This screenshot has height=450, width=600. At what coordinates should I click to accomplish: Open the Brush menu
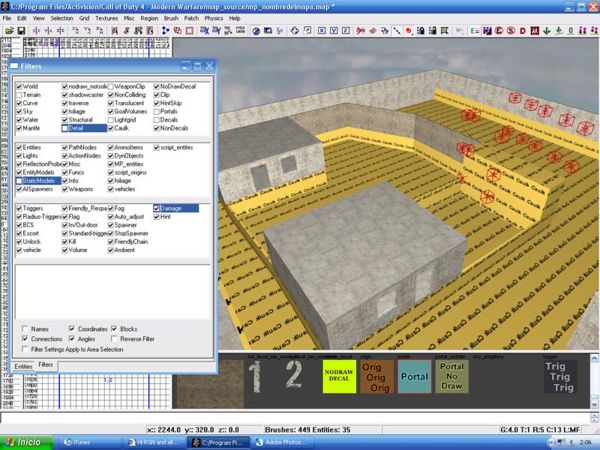[x=171, y=18]
